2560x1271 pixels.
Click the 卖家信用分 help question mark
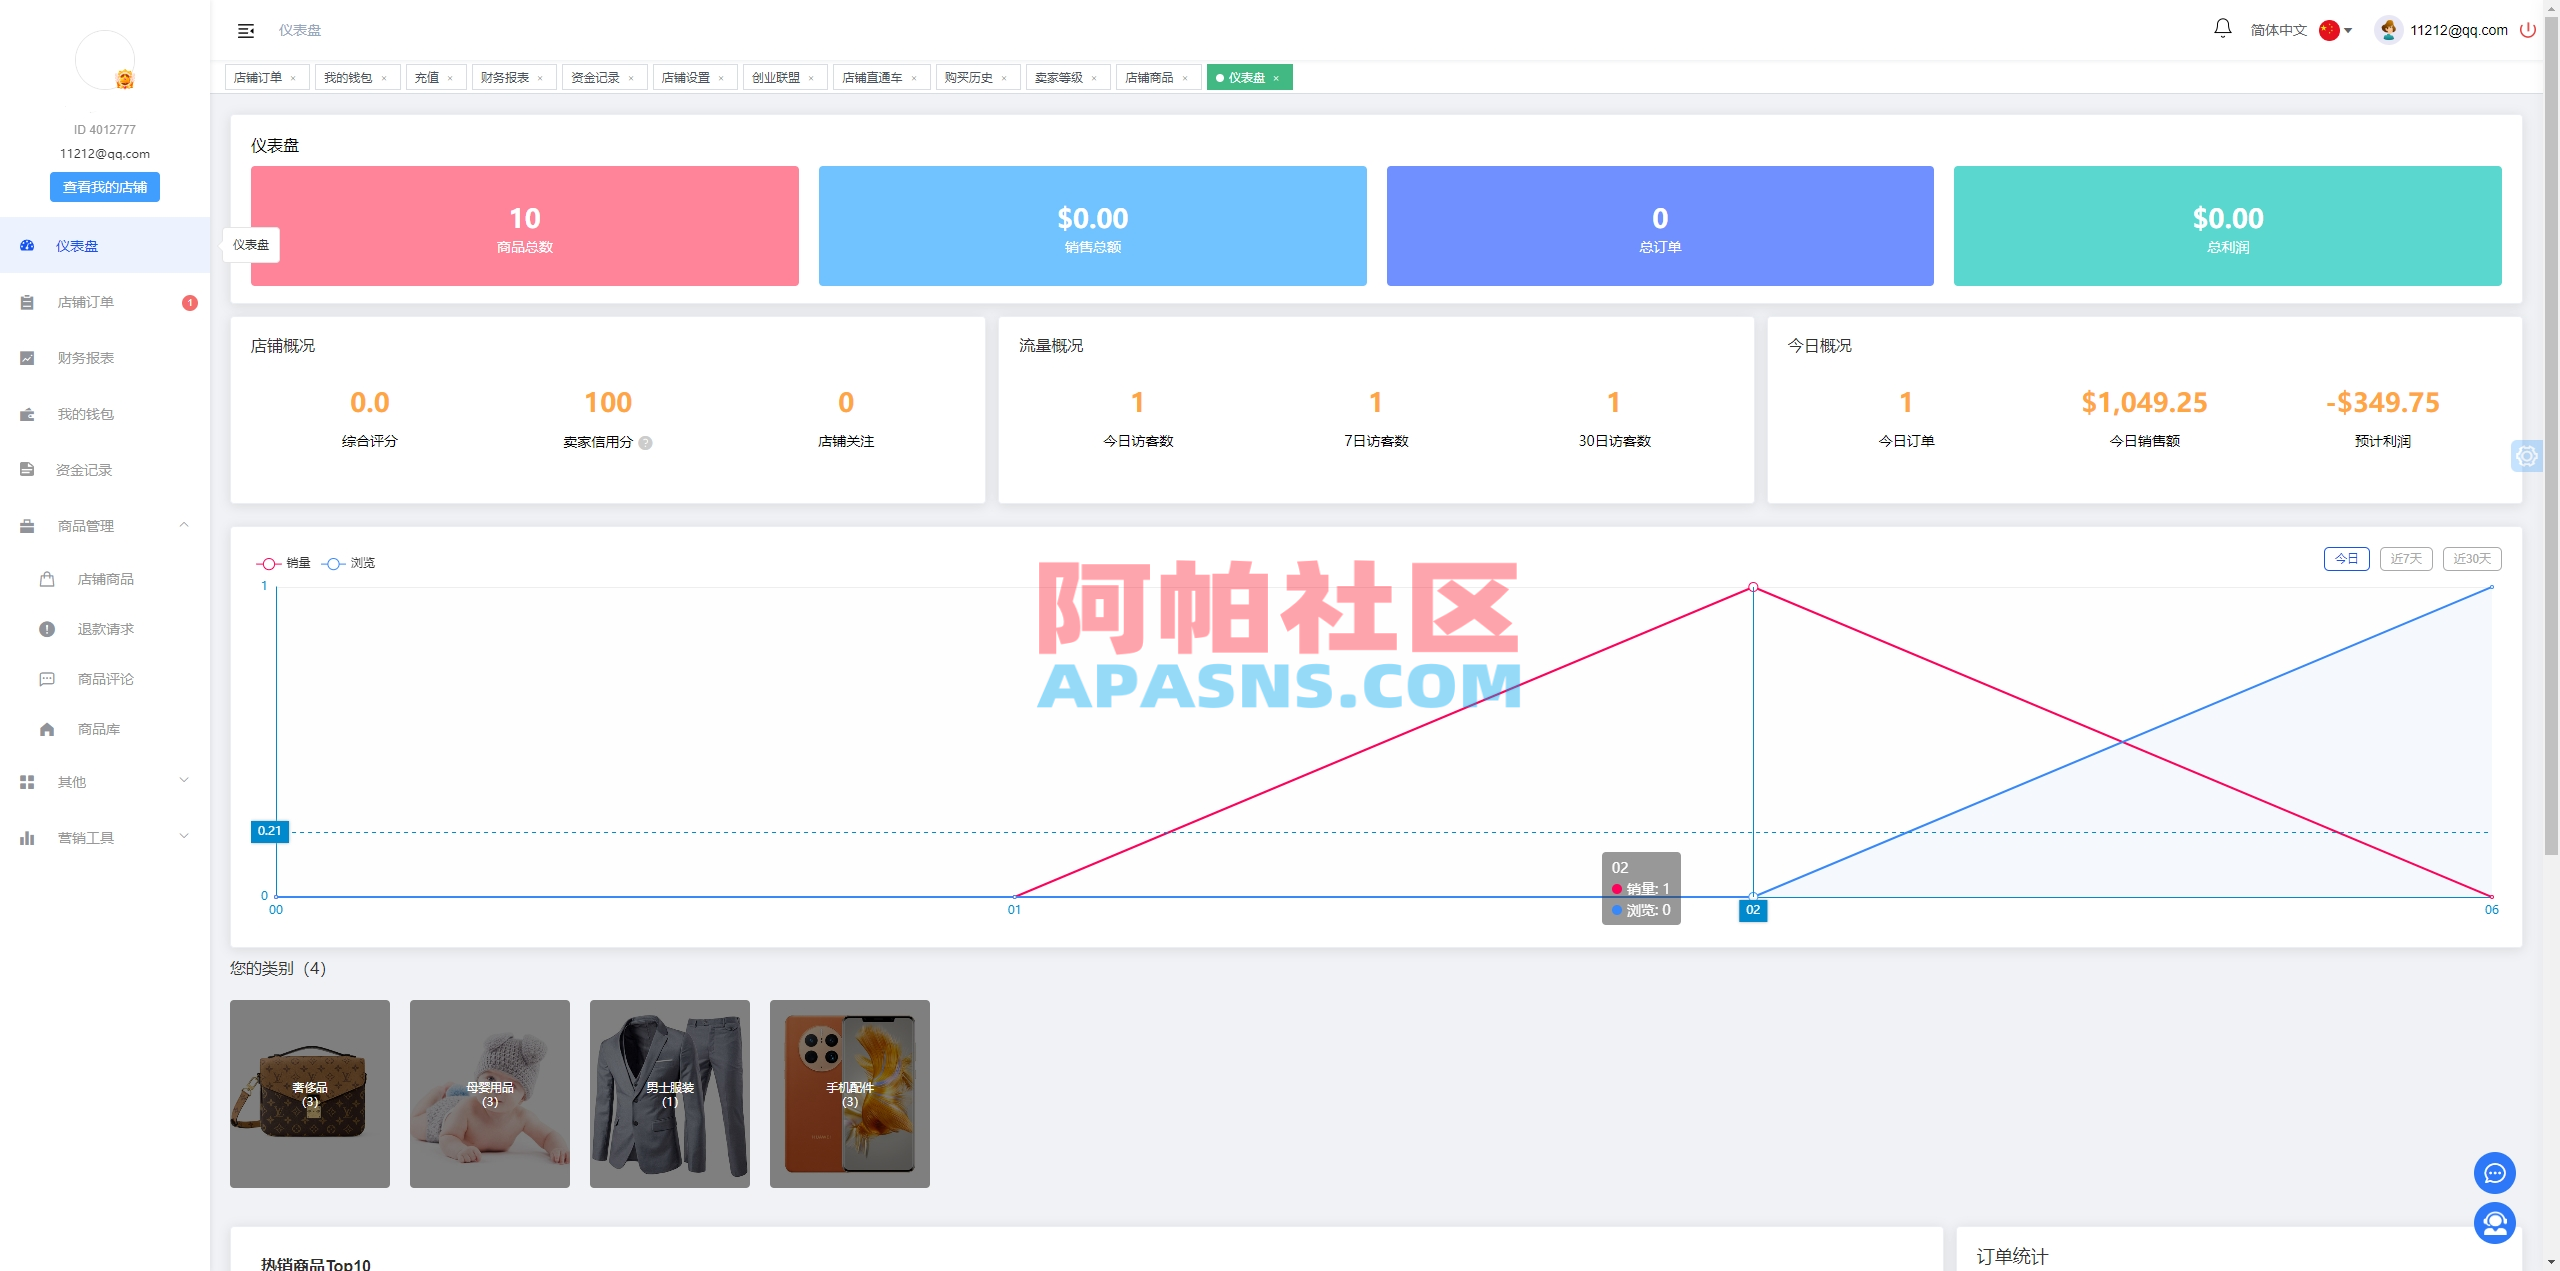point(646,441)
